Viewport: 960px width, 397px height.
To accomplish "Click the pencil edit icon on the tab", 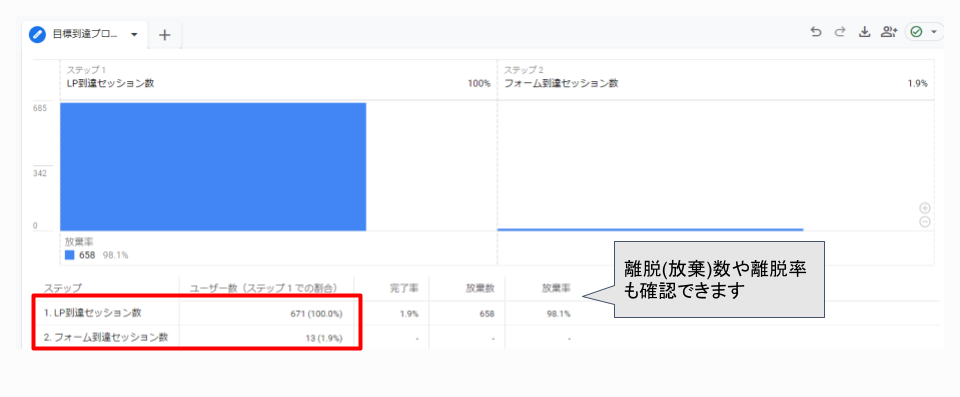I will tap(37, 34).
